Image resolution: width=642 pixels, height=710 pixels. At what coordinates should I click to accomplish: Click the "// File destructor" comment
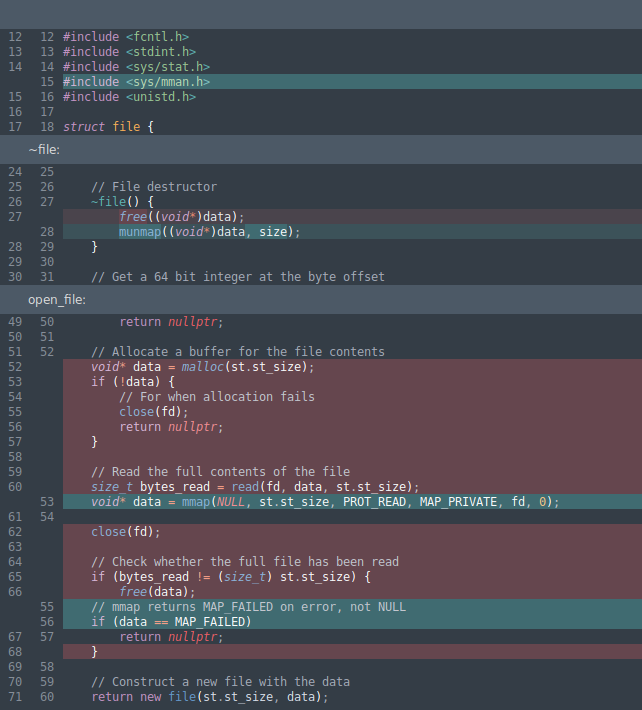pos(153,187)
